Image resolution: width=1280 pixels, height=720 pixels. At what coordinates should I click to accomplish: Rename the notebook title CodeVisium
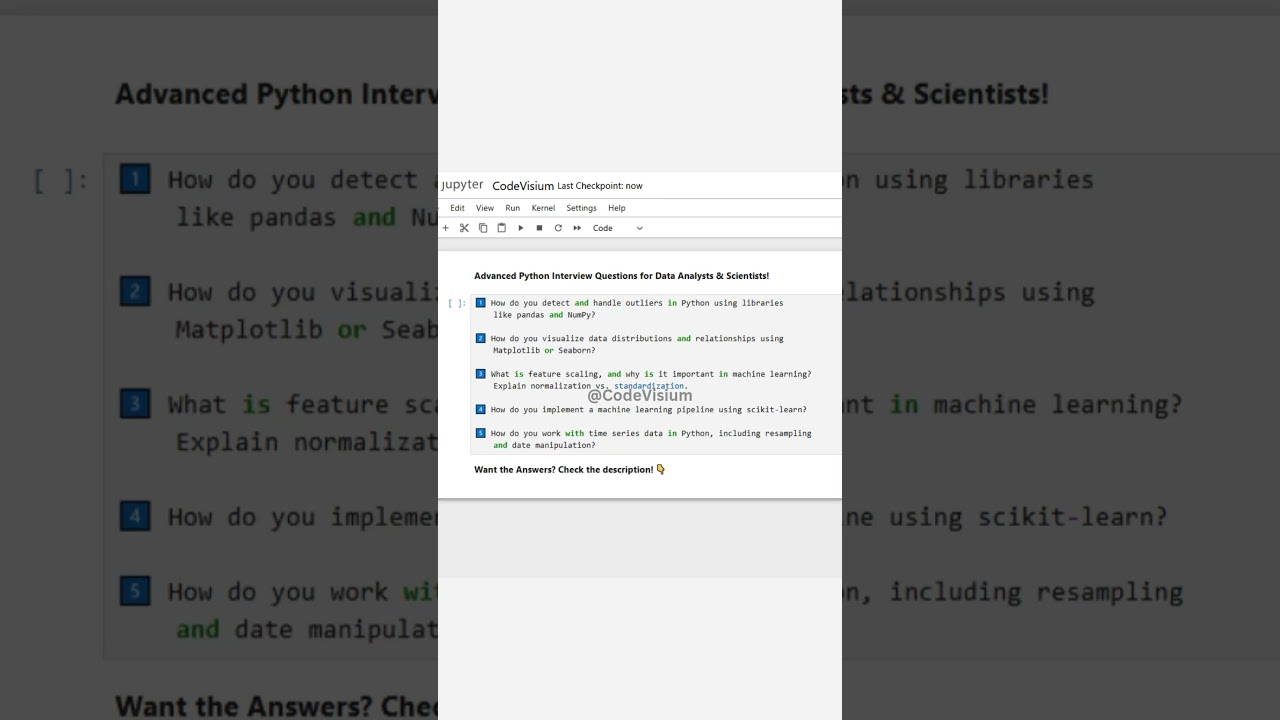coord(523,186)
